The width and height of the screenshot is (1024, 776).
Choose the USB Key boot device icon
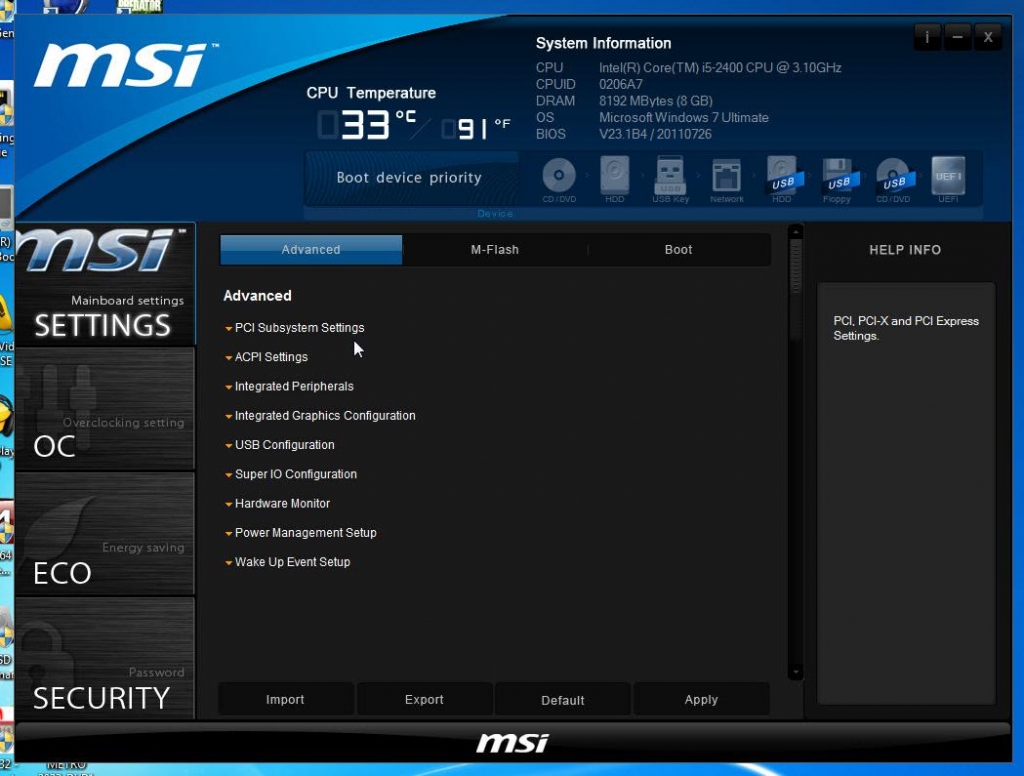(670, 176)
